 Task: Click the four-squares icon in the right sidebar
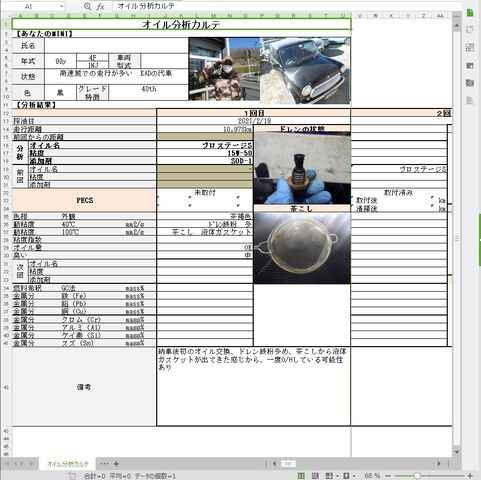click(x=470, y=47)
